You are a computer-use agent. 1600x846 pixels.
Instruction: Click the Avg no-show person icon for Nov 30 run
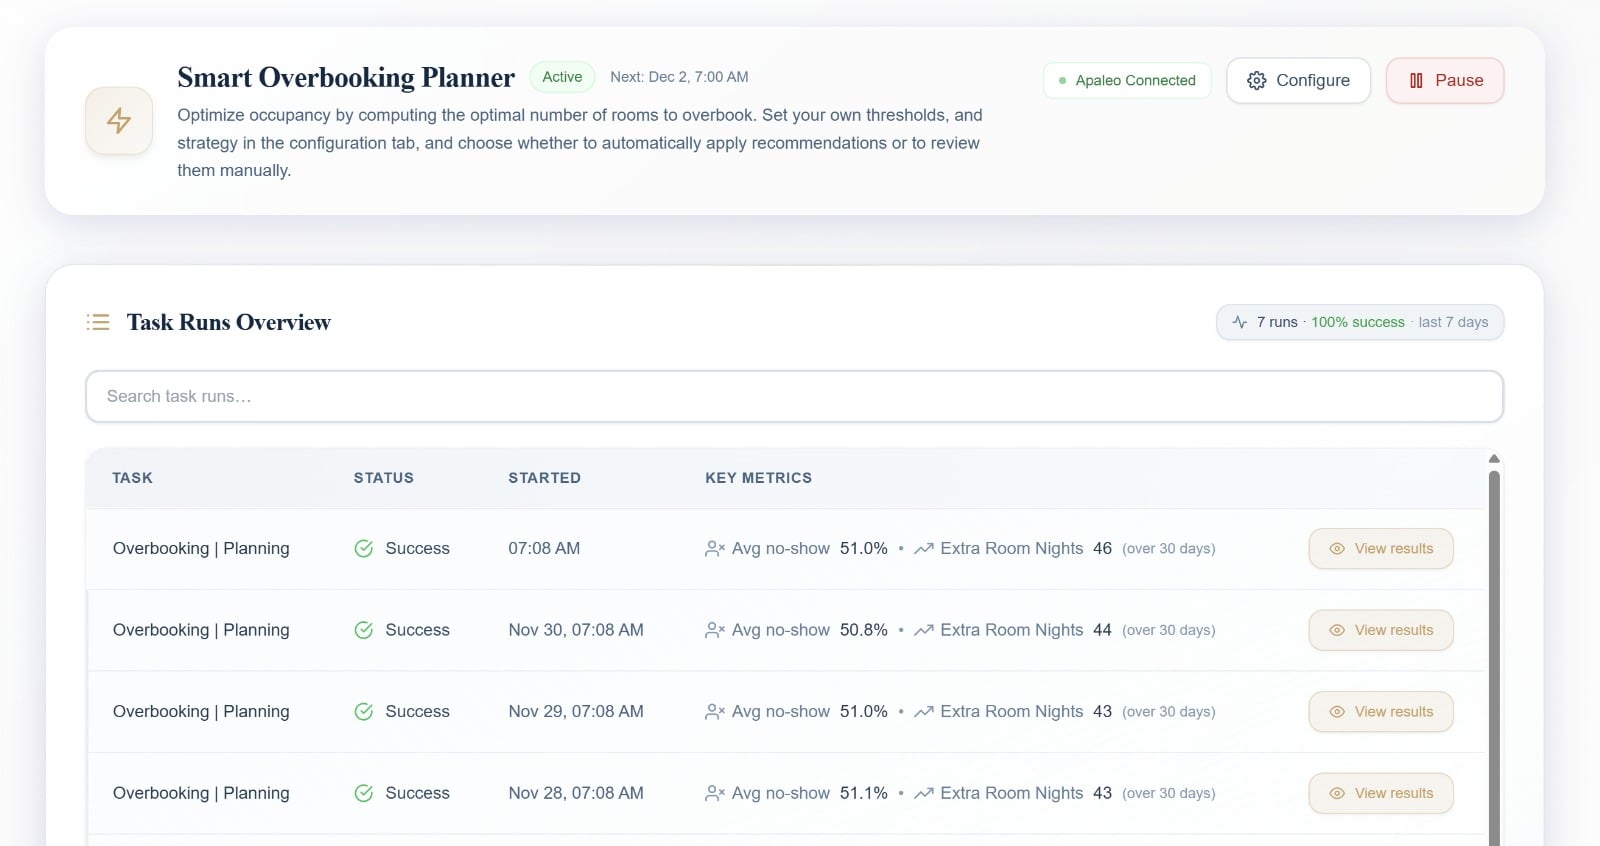pyautogui.click(x=714, y=630)
